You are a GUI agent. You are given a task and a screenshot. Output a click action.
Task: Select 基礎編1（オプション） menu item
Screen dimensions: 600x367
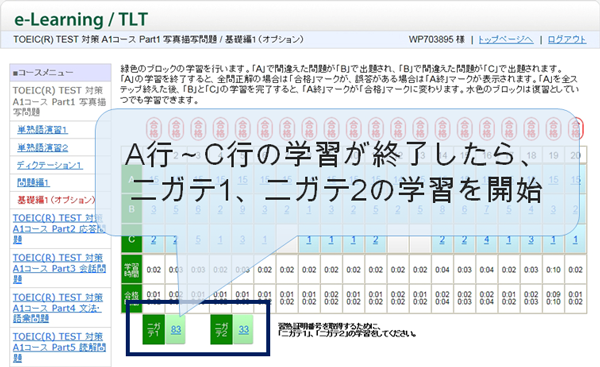tap(56, 200)
